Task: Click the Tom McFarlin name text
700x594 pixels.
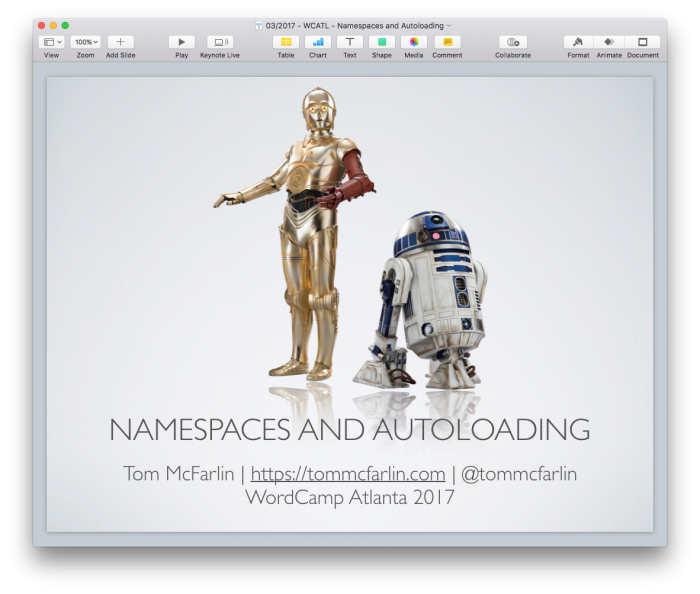Action: point(179,474)
